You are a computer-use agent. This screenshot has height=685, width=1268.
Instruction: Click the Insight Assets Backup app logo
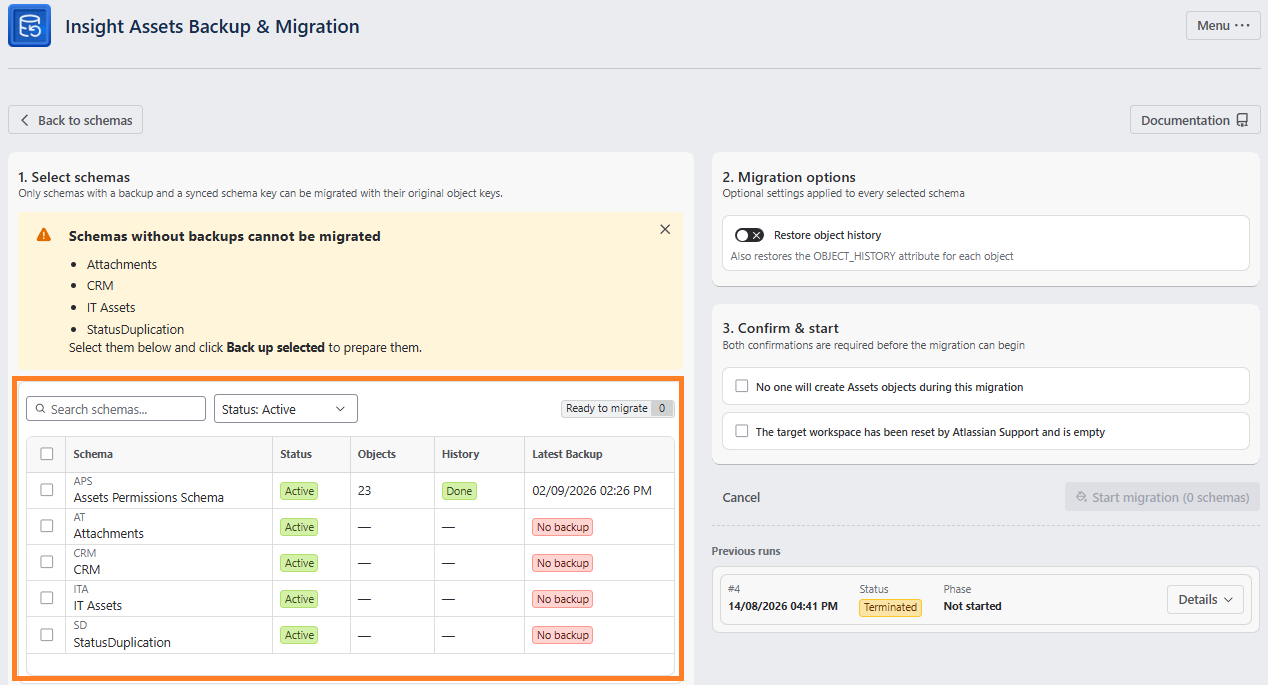click(29, 26)
